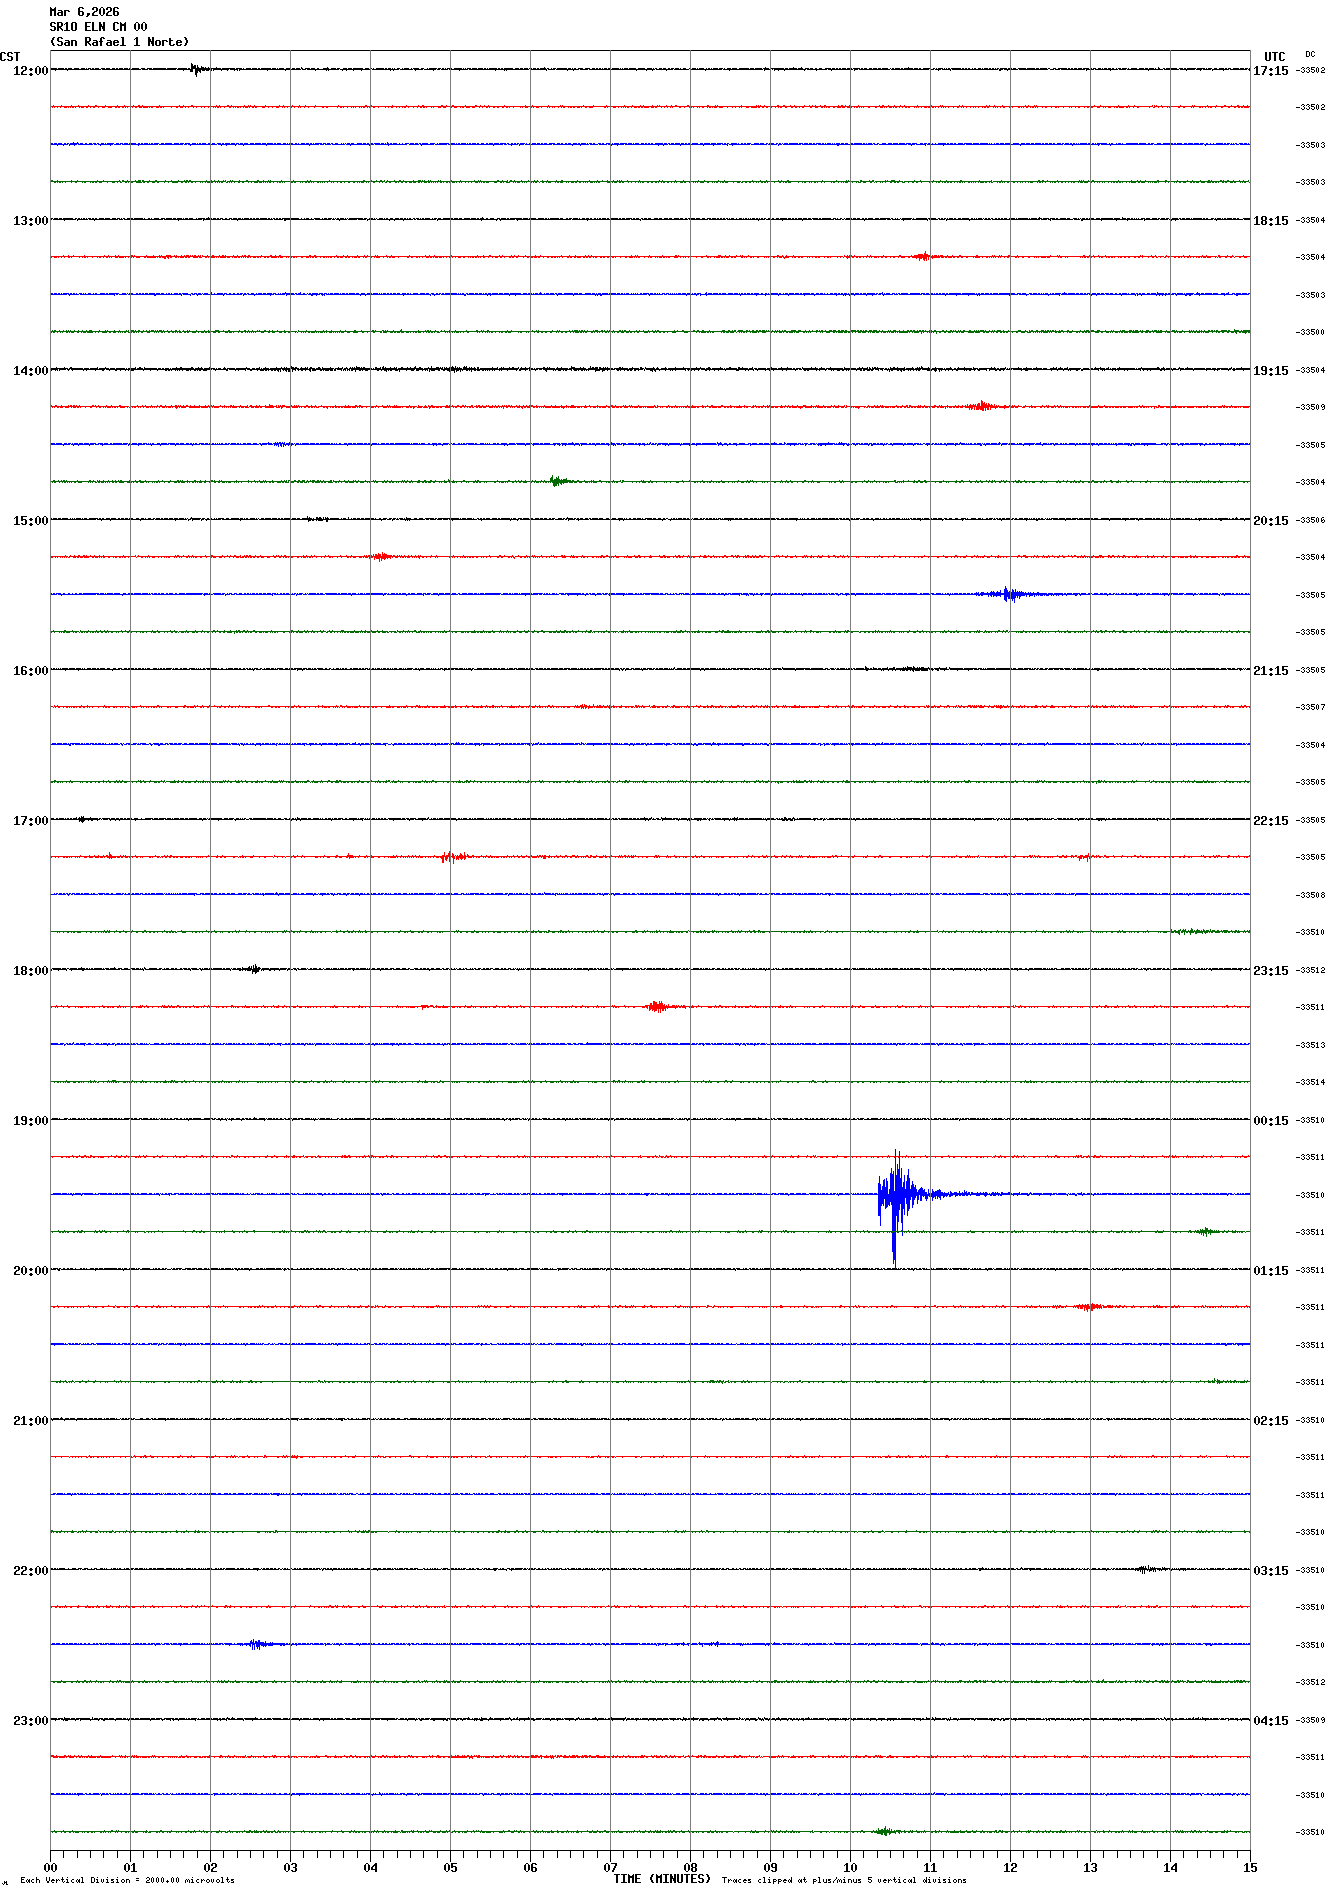Click the 19:00 CST time label
Image resolution: width=1330 pixels, height=1894 pixels.
point(30,1121)
